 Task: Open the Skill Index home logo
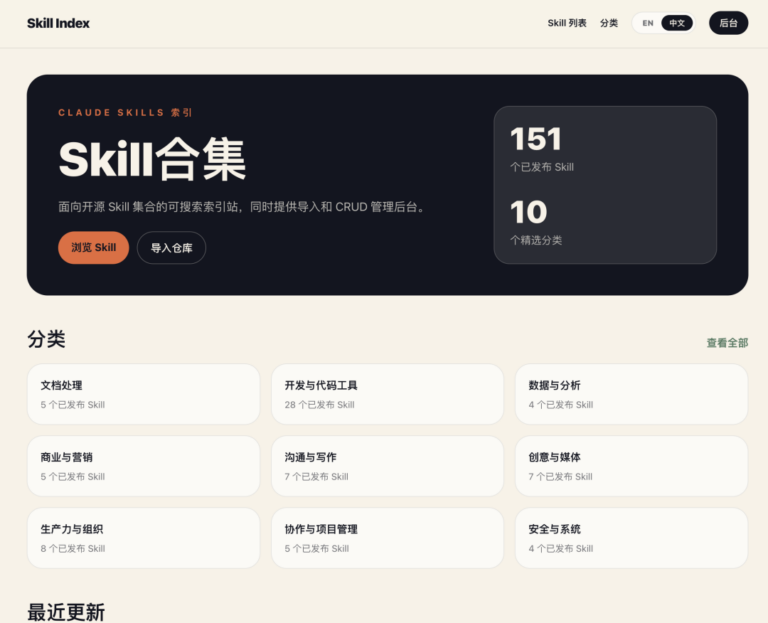(58, 23)
